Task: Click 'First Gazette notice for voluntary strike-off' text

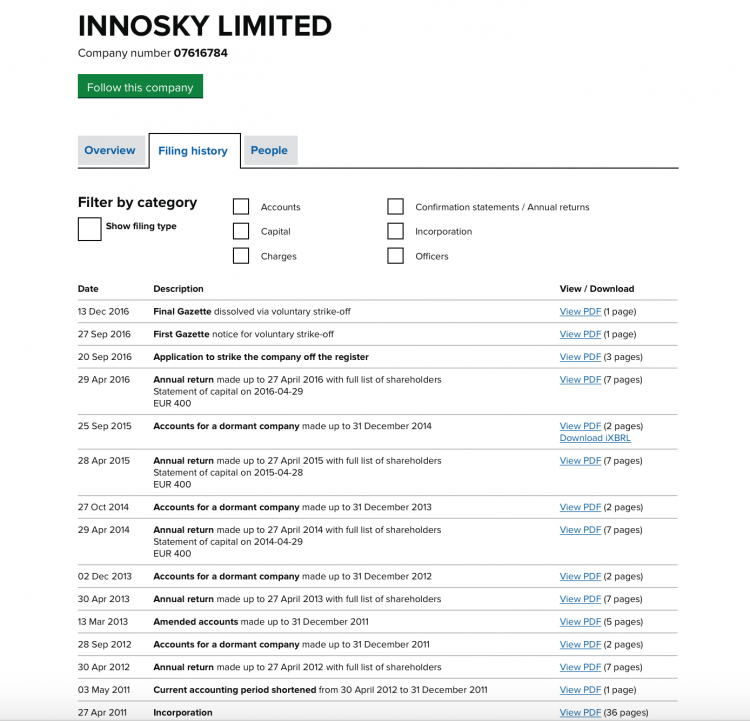Action: (x=243, y=334)
